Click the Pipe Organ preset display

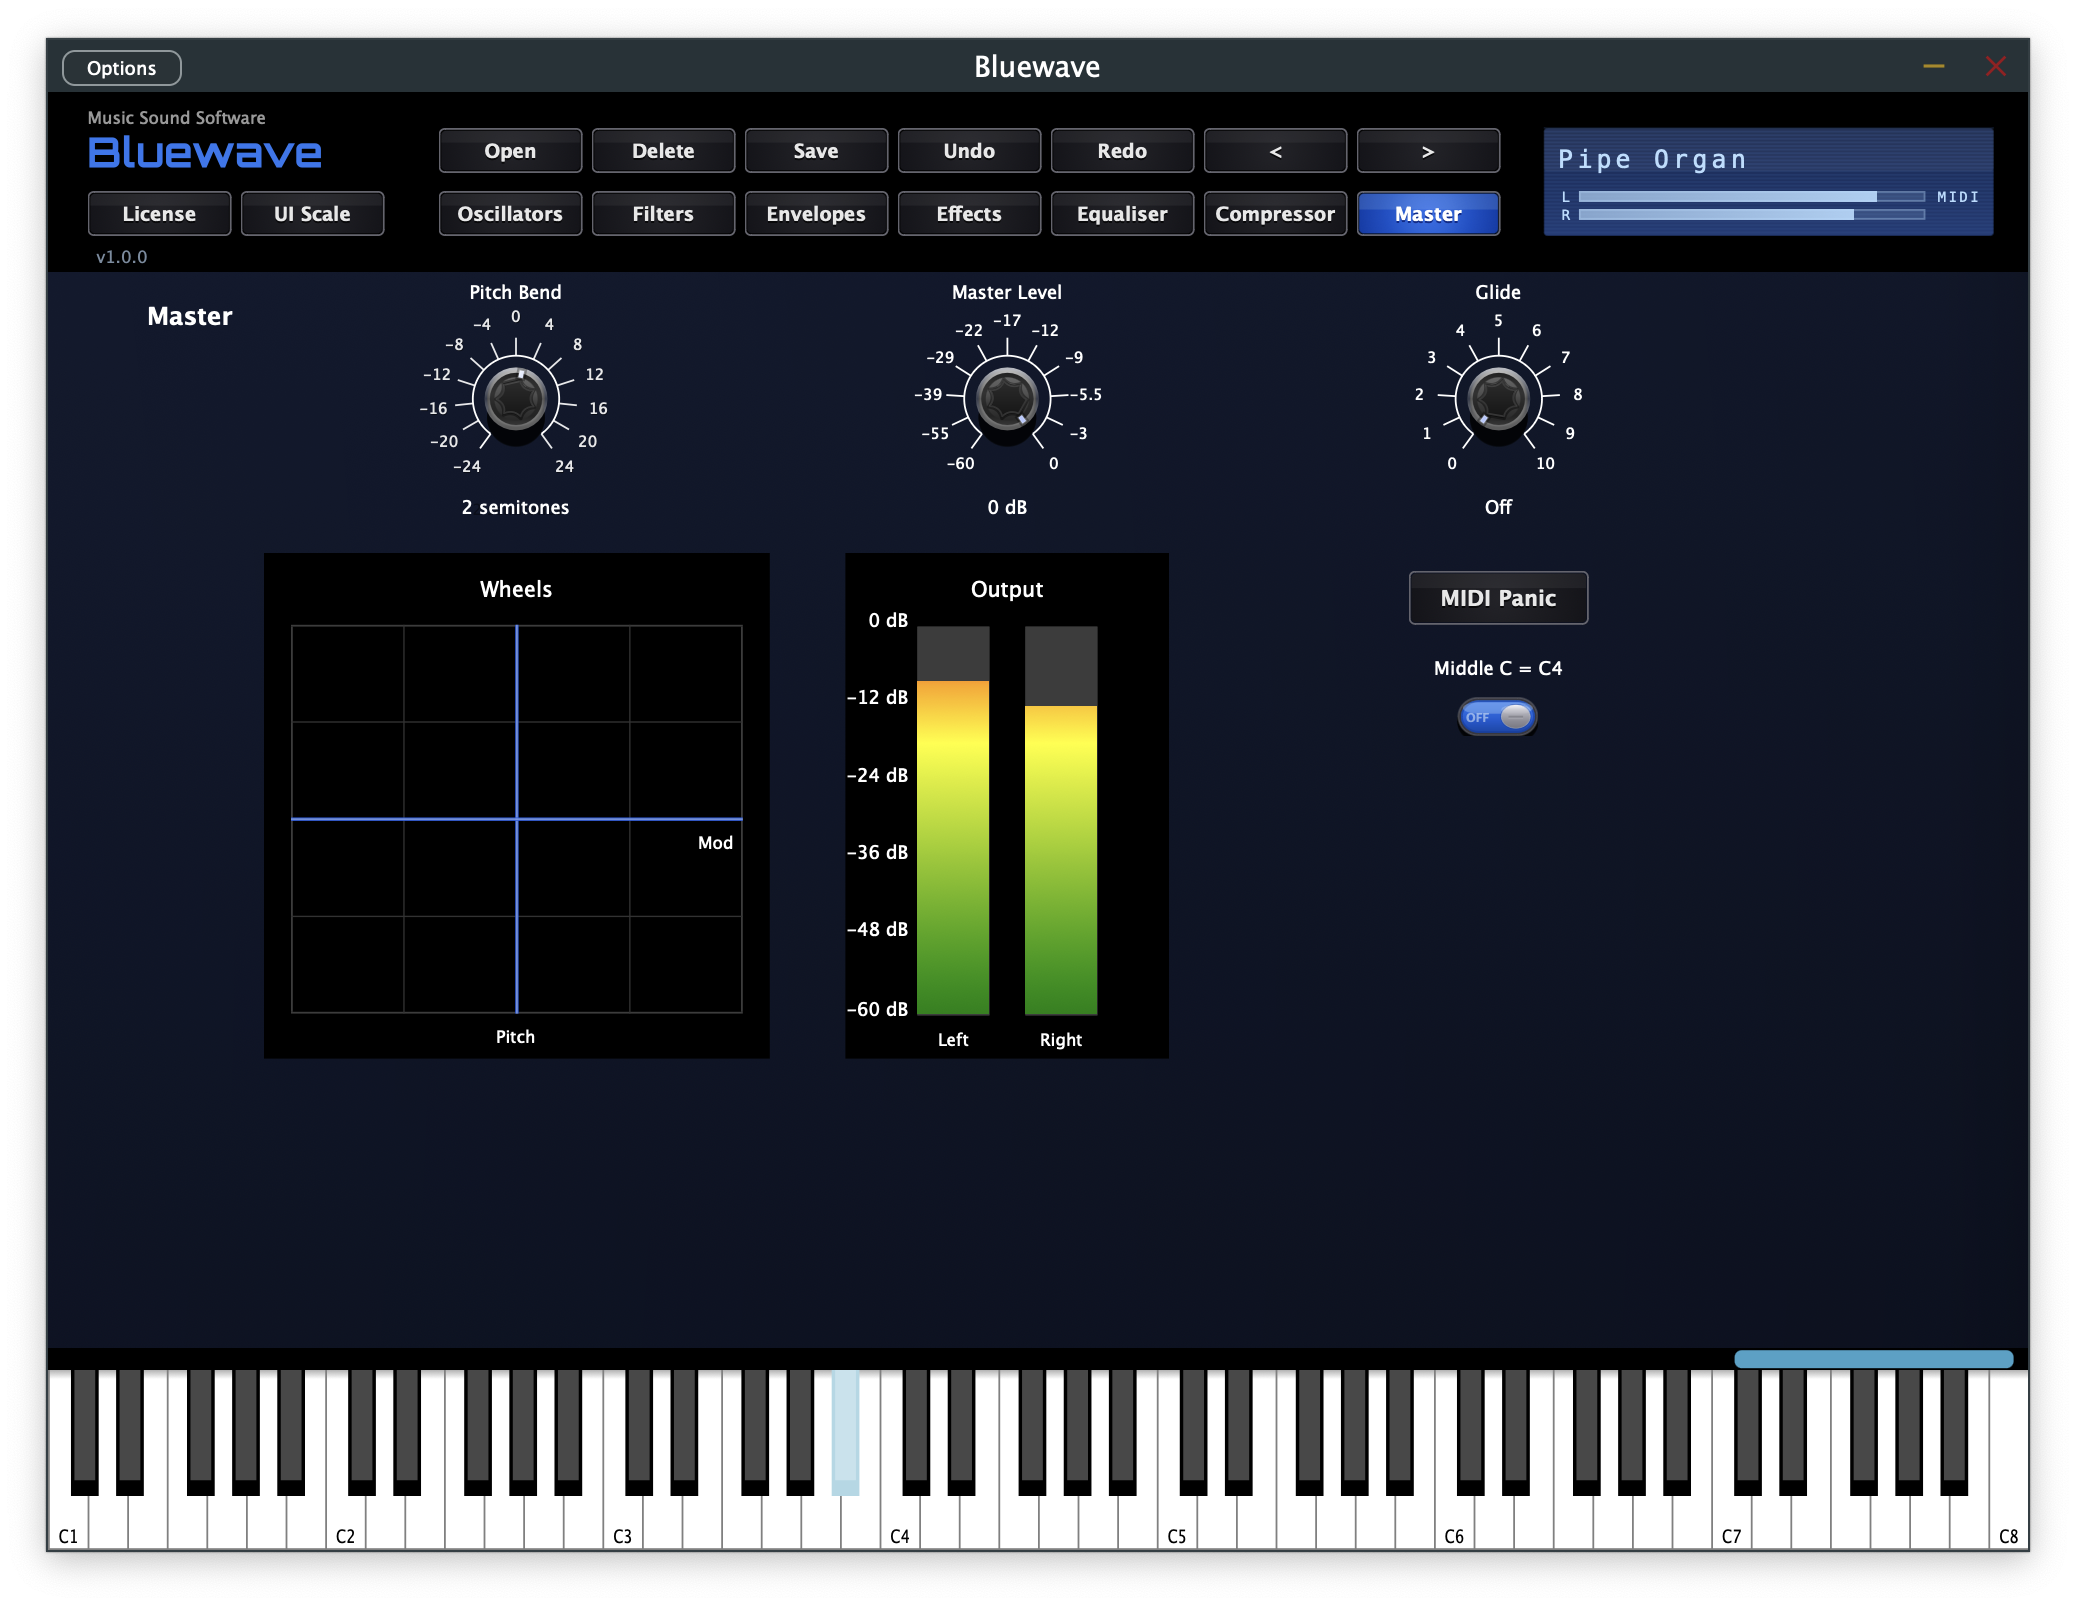pyautogui.click(x=1768, y=182)
